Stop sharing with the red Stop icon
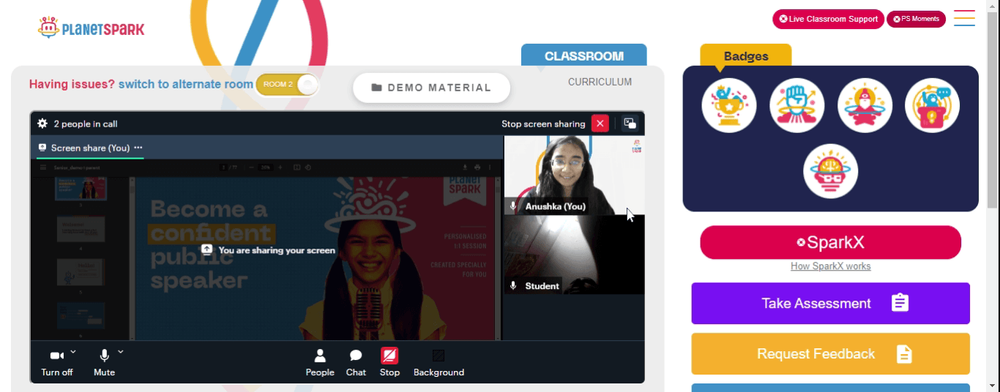1000x392 pixels. tap(389, 356)
